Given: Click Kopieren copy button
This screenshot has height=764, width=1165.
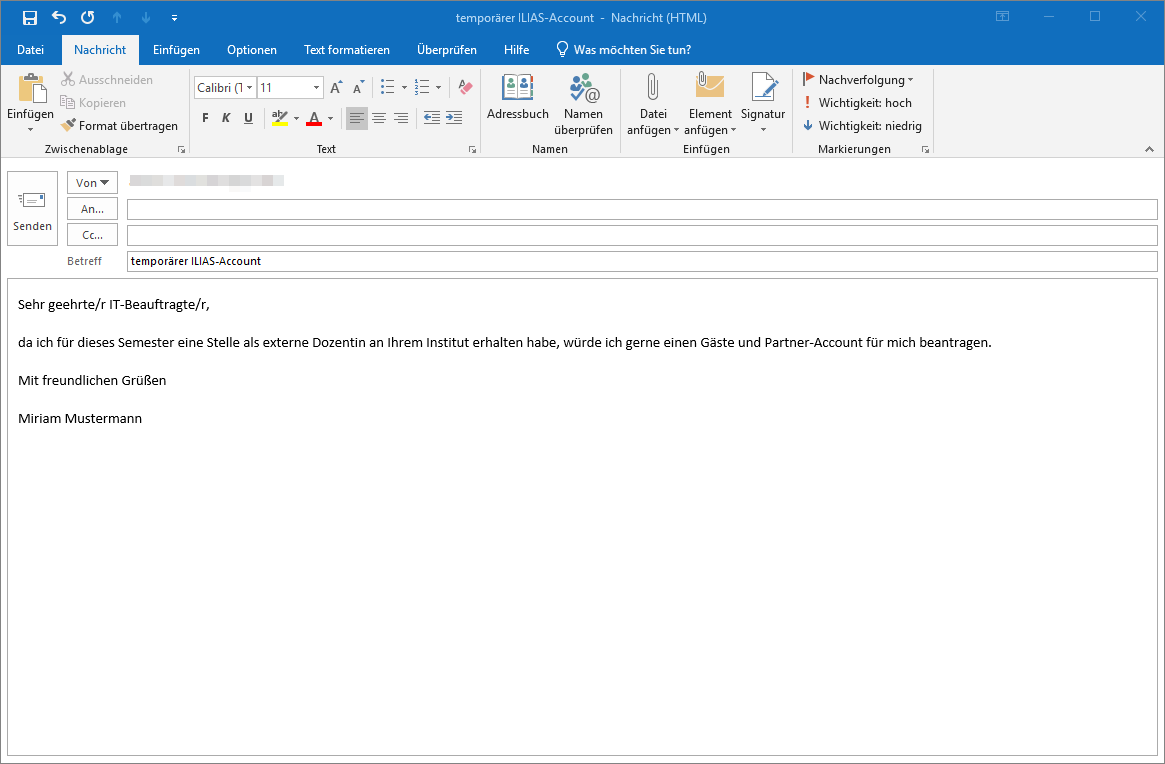Looking at the screenshot, I should click(93, 103).
